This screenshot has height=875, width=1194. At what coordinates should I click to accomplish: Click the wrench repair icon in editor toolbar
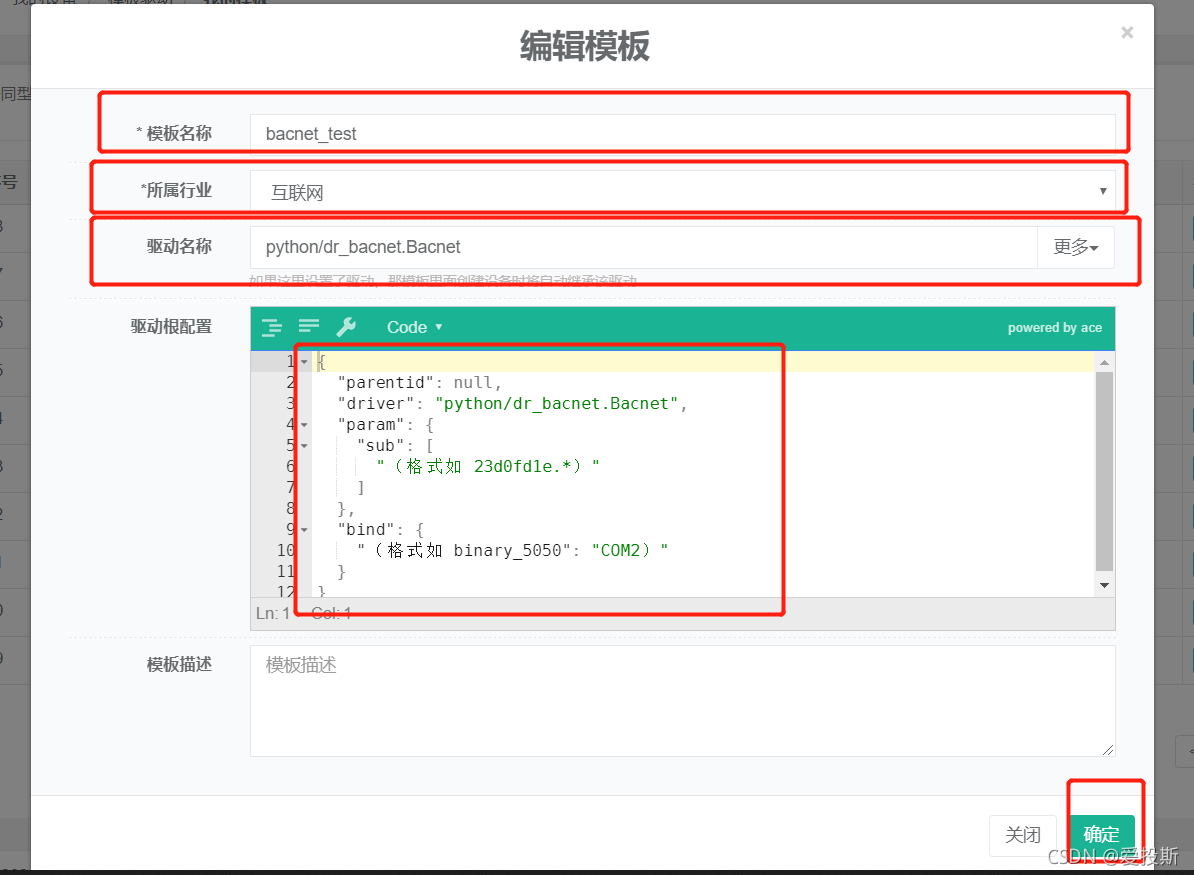point(346,327)
